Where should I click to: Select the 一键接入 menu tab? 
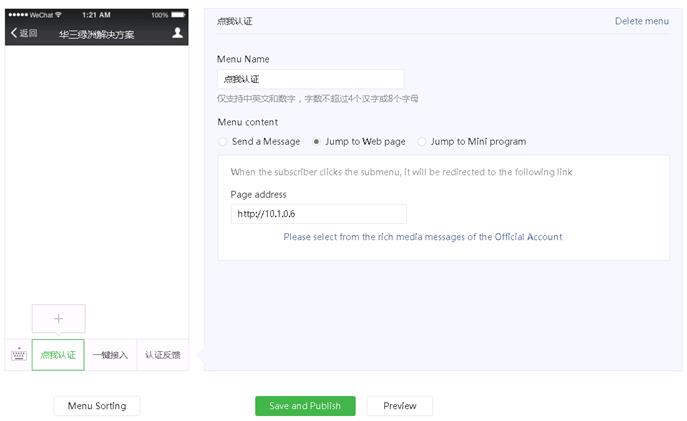coord(110,355)
